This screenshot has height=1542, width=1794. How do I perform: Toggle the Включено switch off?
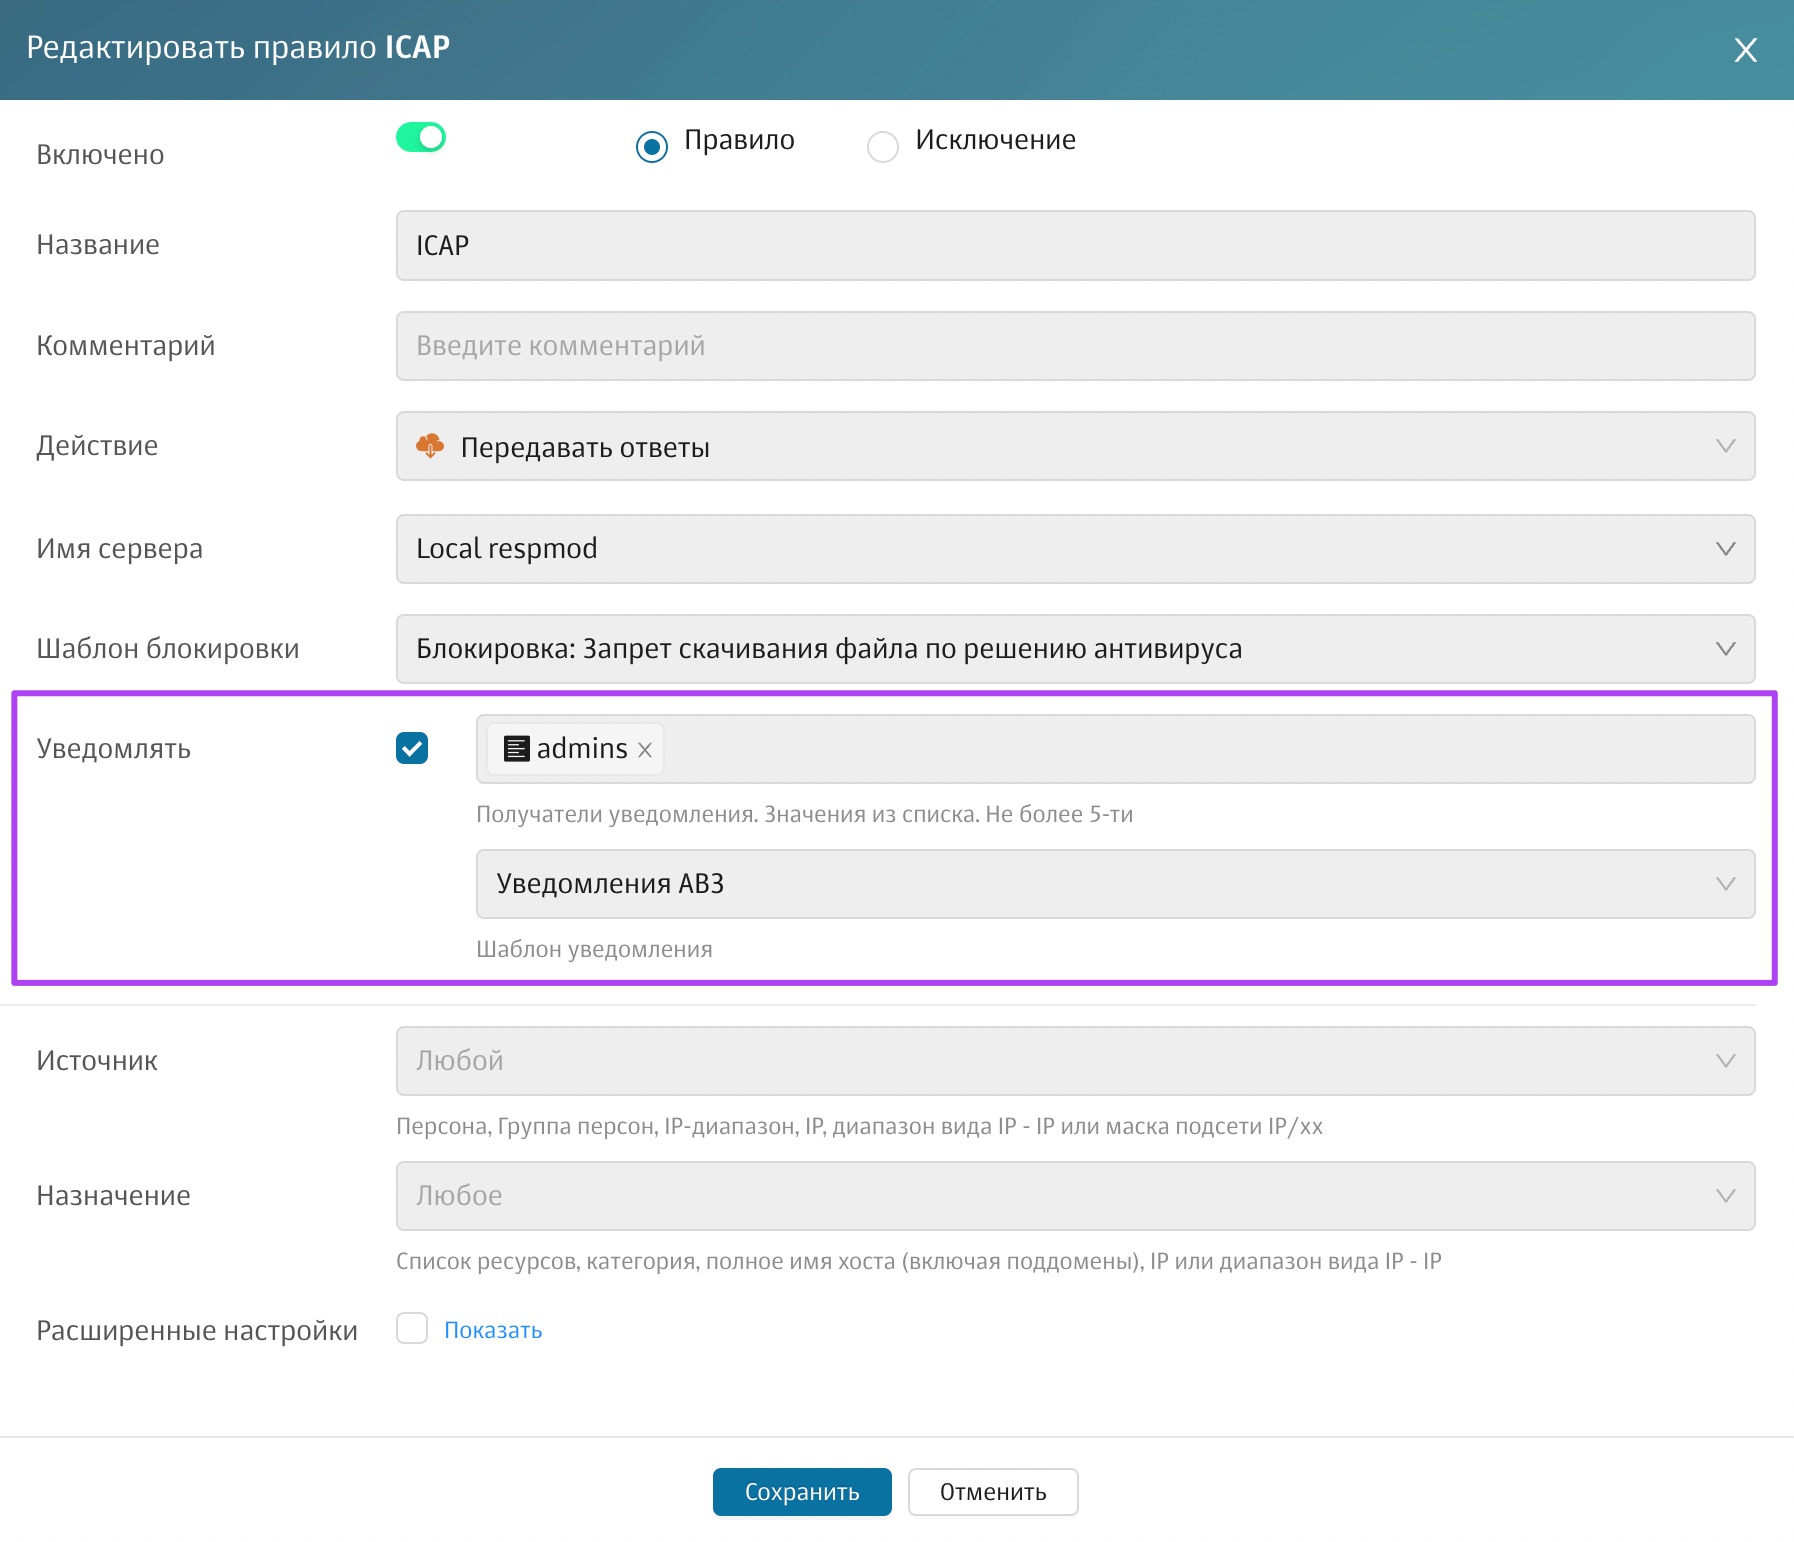pos(421,137)
